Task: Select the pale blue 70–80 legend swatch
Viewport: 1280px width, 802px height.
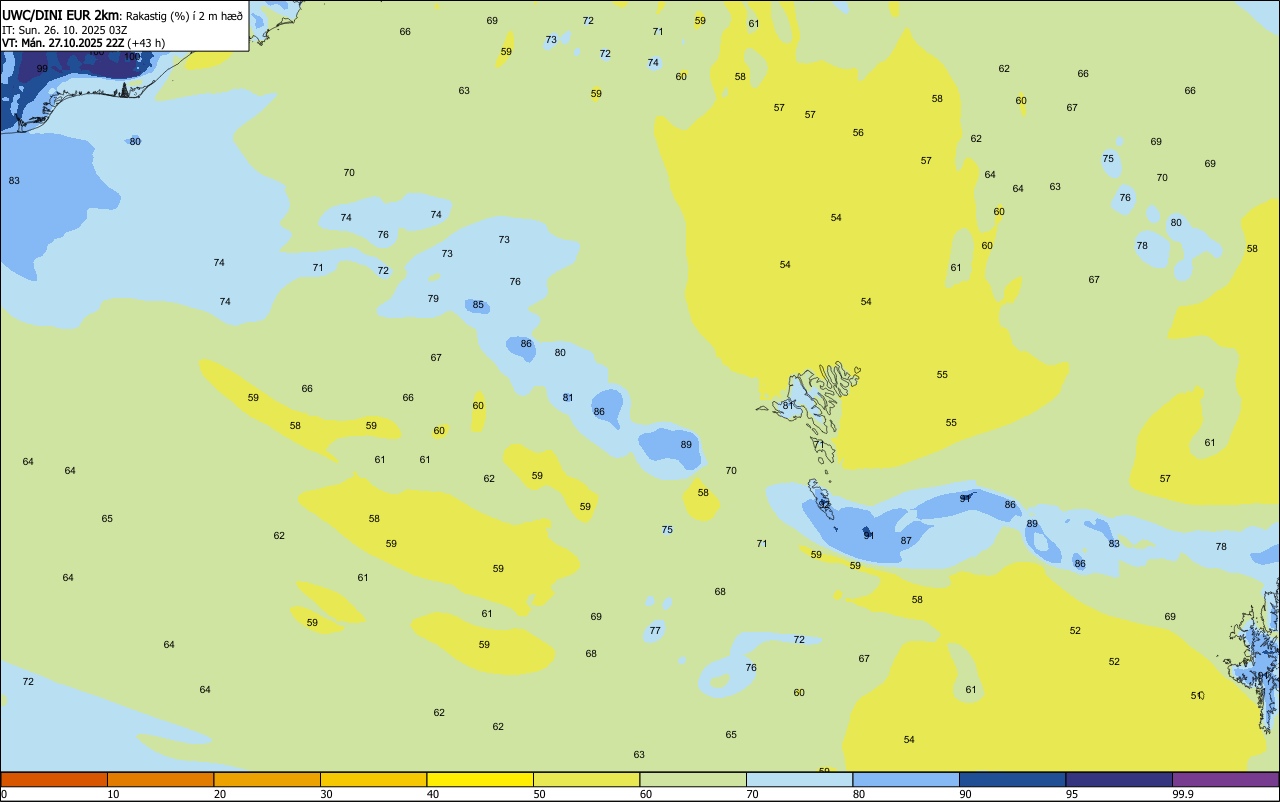Action: pyautogui.click(x=799, y=779)
